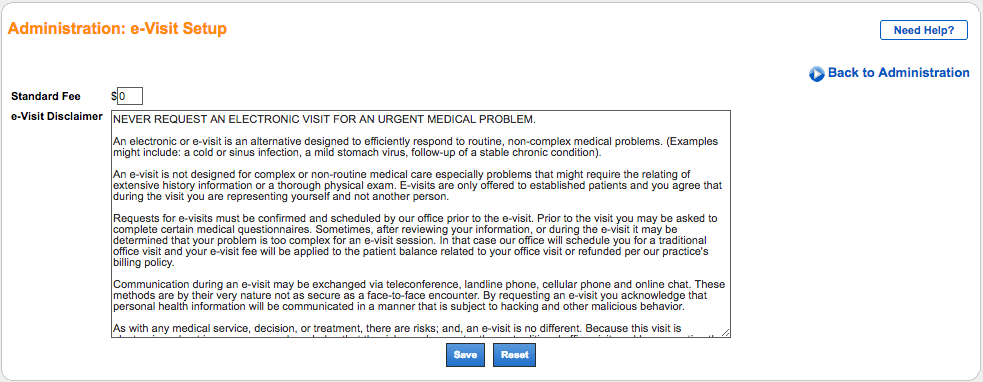This screenshot has width=983, height=382.
Task: Place cursor in the NEVER REQUEST AN ELECTRONIC VISIT line
Action: click(x=324, y=119)
